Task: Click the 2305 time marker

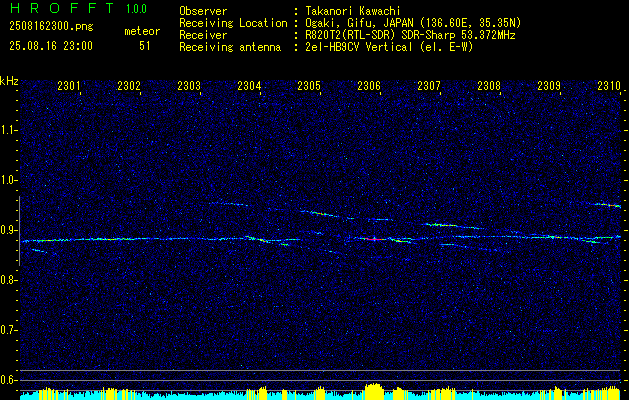Action: click(308, 85)
